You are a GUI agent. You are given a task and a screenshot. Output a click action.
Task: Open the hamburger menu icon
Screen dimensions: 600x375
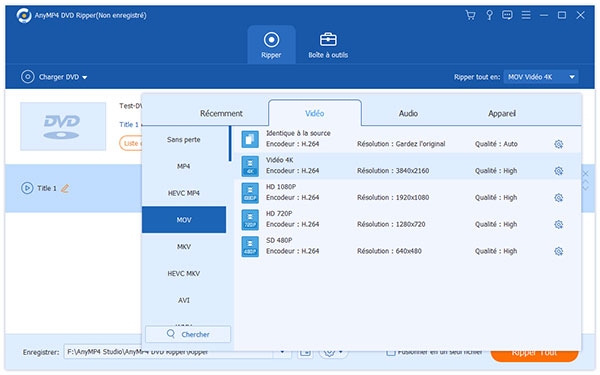pyautogui.click(x=526, y=15)
